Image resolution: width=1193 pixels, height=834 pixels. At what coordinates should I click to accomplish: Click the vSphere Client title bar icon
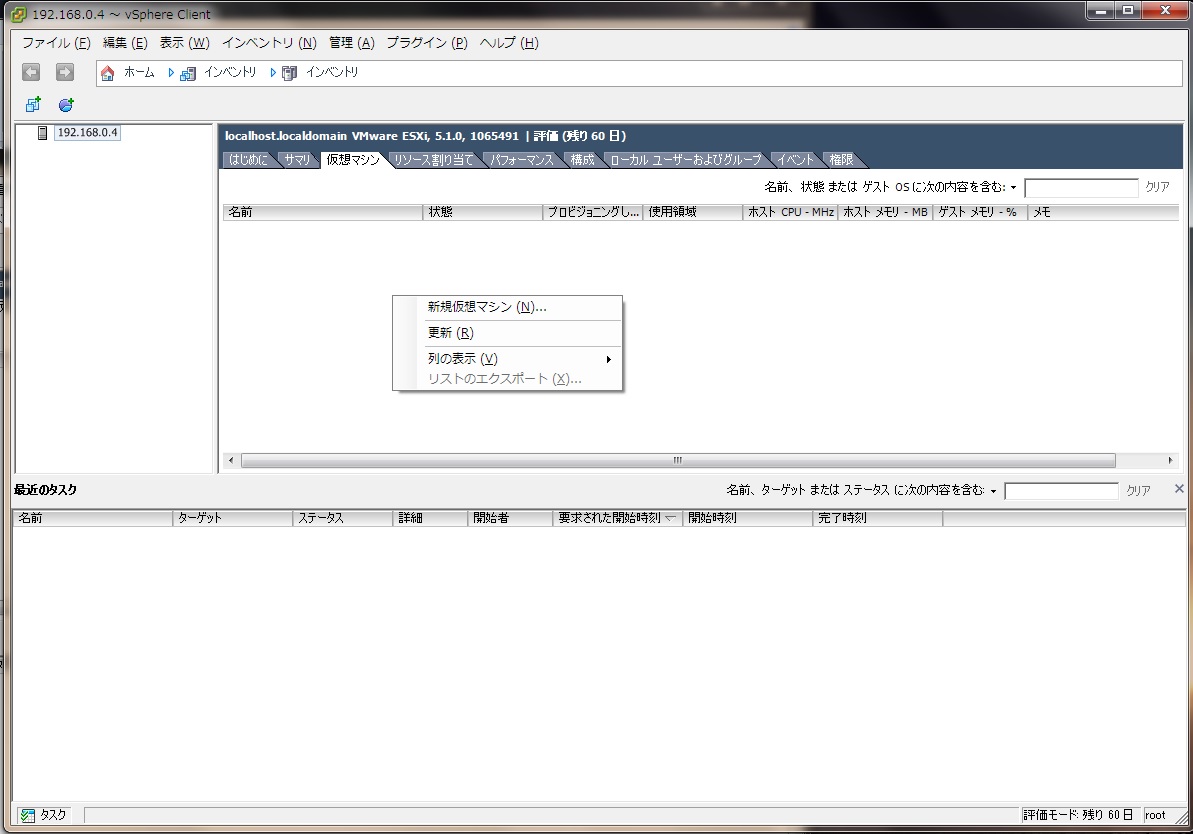tap(19, 14)
